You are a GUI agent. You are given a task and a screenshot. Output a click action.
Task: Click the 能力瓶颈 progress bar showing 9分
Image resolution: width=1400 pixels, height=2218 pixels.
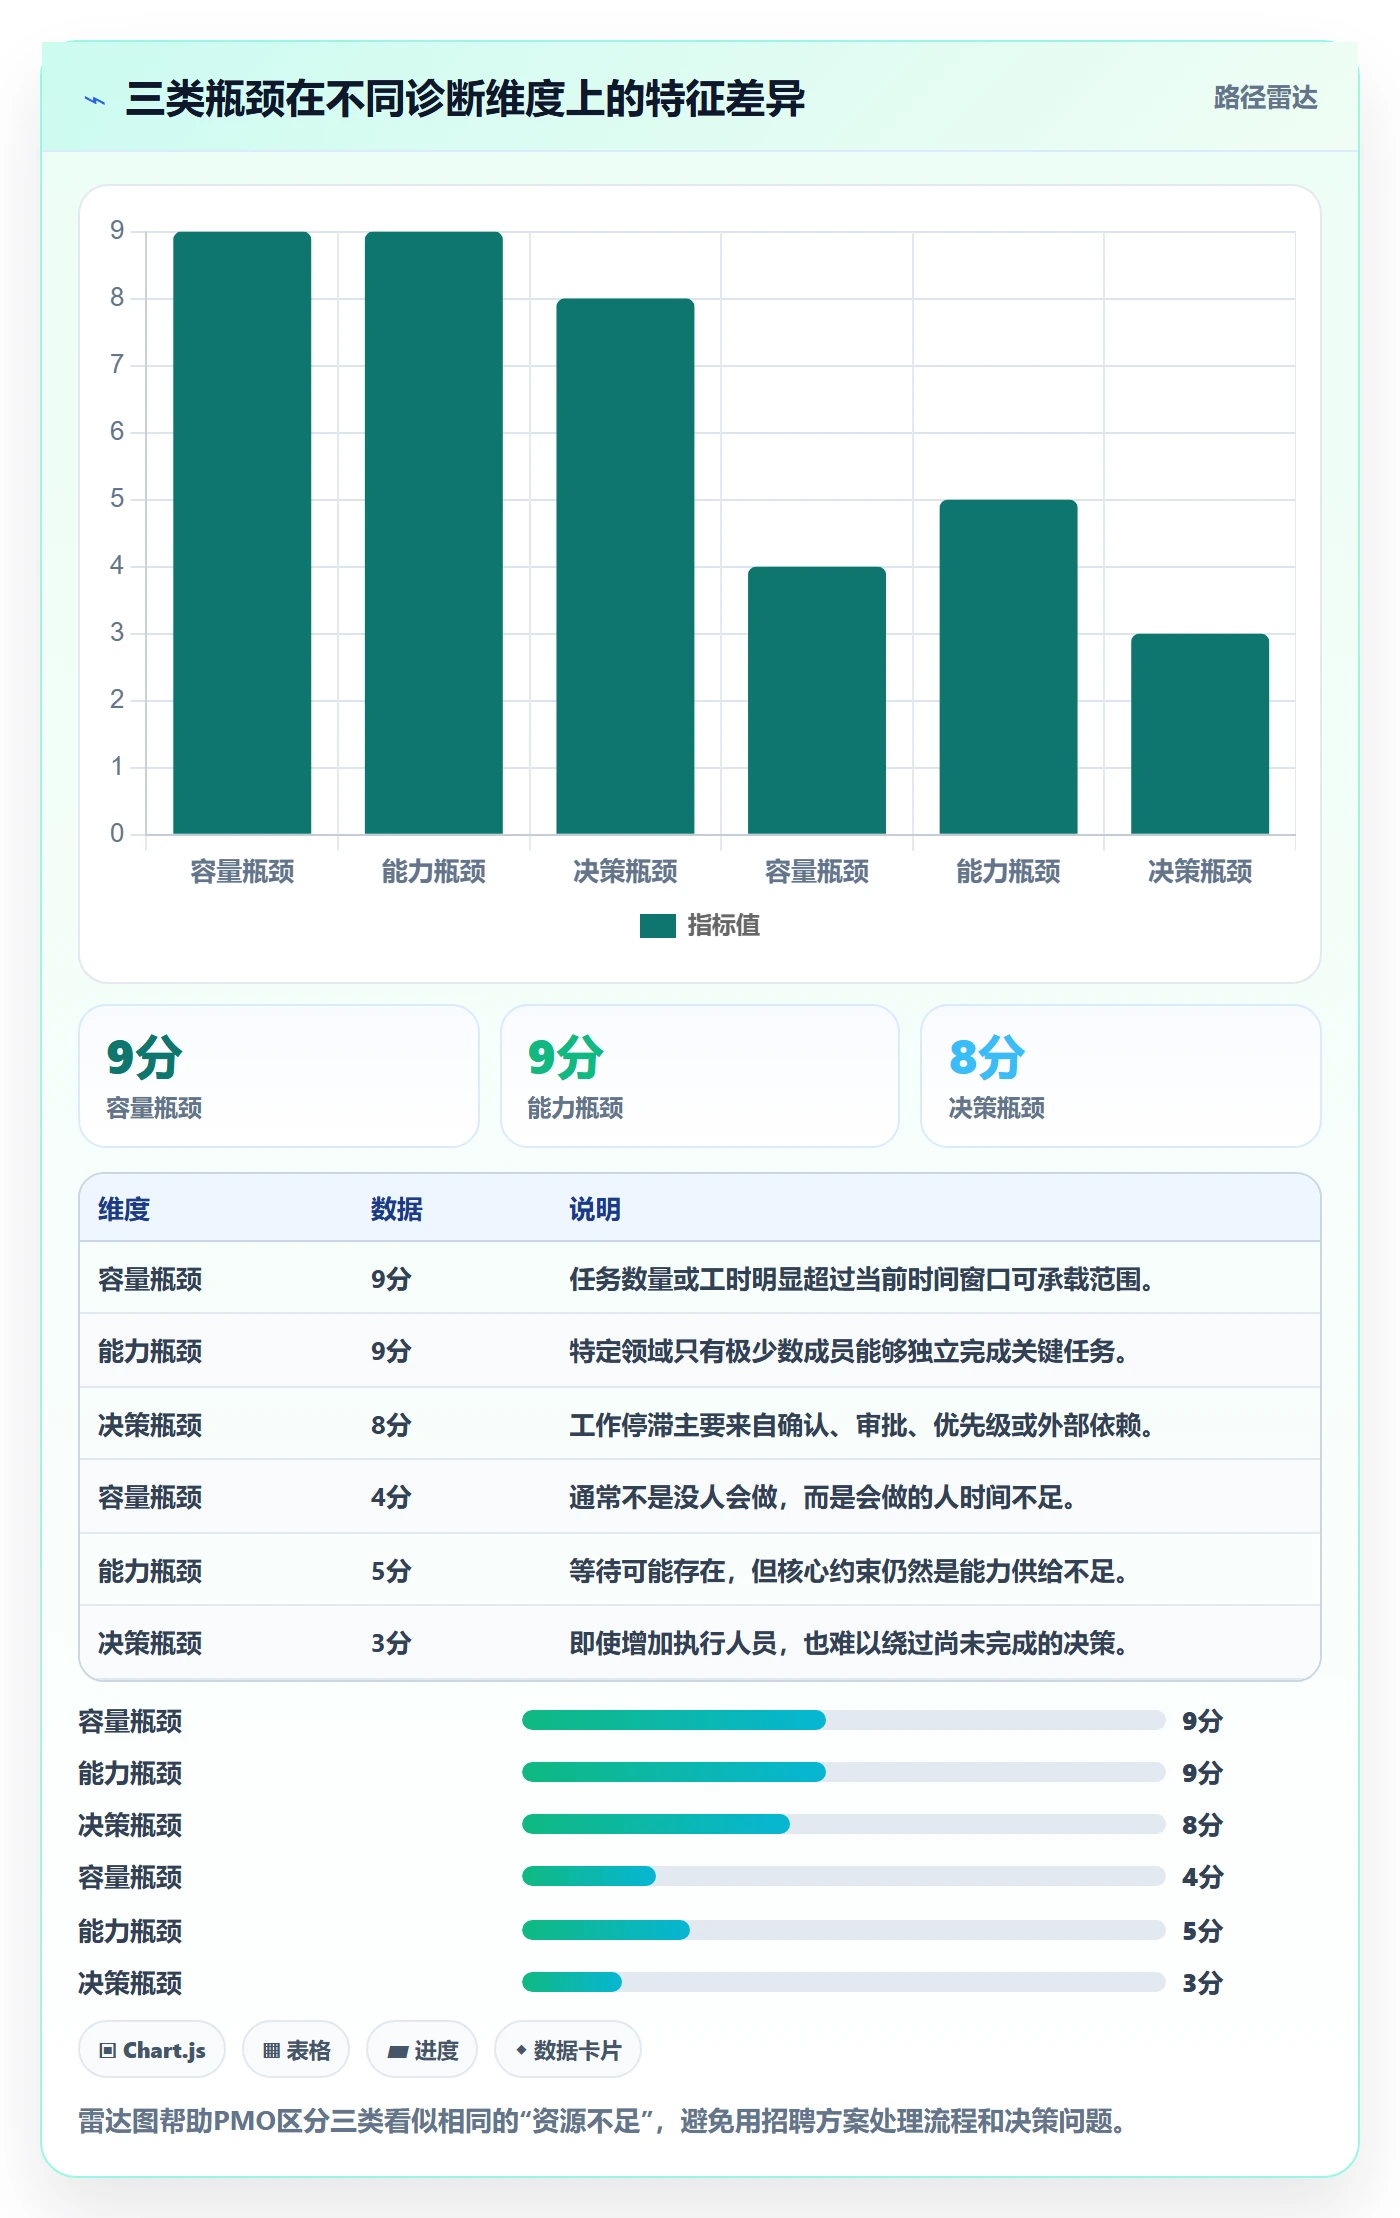843,1772
